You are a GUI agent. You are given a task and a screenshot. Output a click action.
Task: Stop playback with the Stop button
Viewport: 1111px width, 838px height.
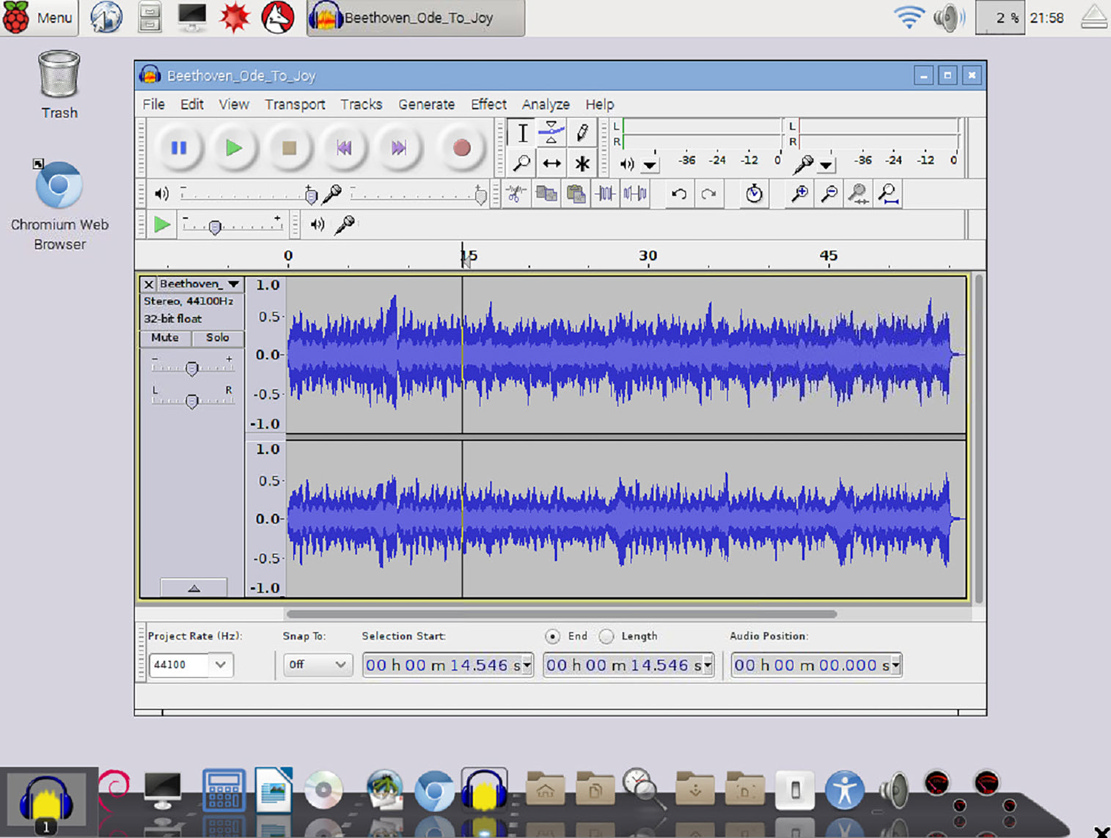click(x=289, y=148)
